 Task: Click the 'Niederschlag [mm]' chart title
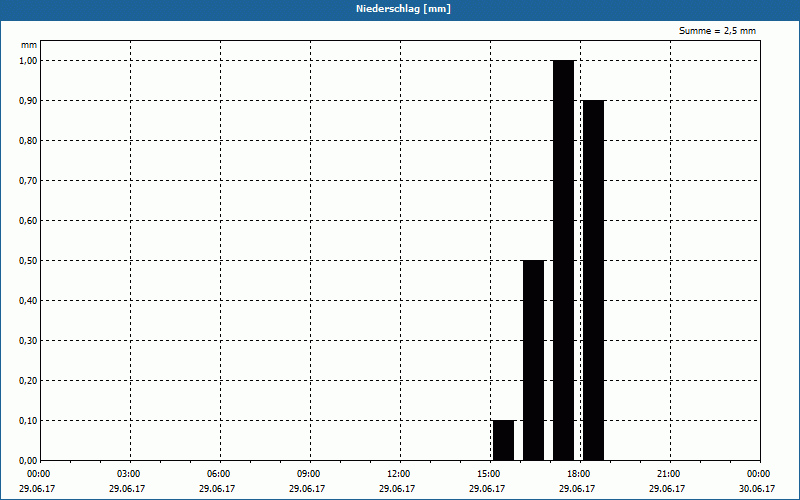point(403,9)
